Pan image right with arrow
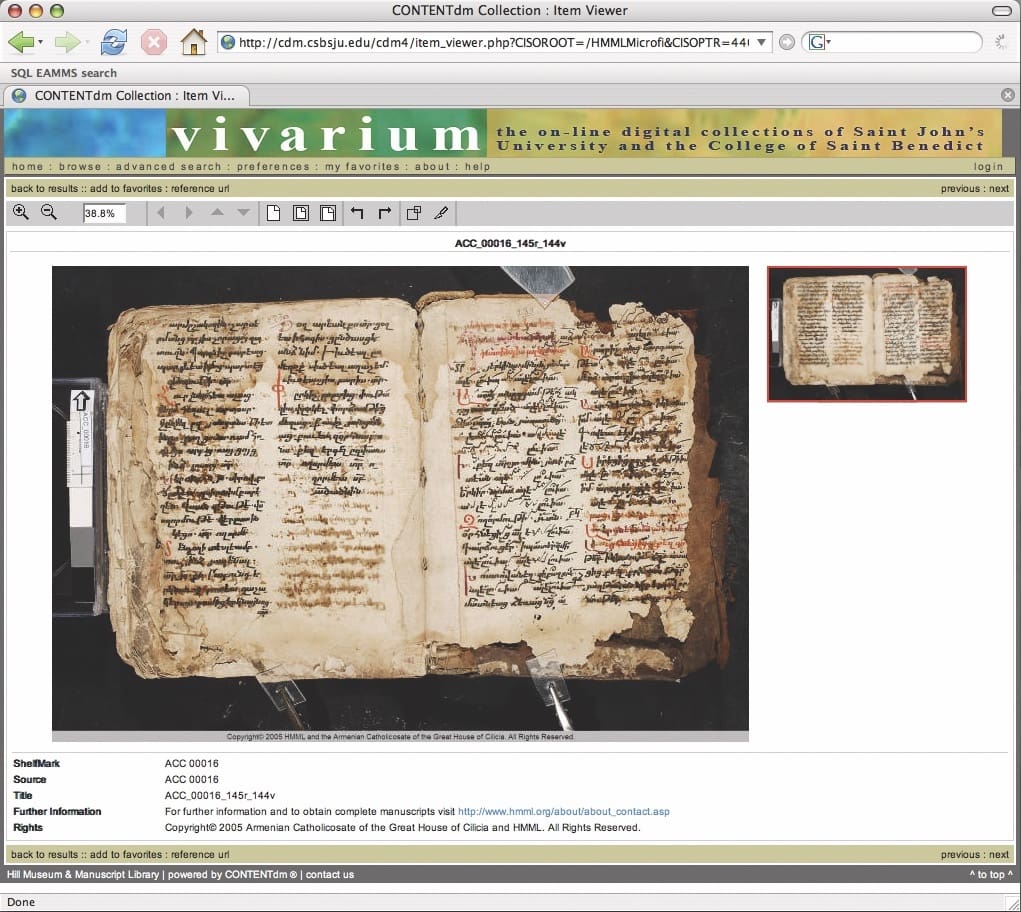The width and height of the screenshot is (1021, 912). click(189, 212)
